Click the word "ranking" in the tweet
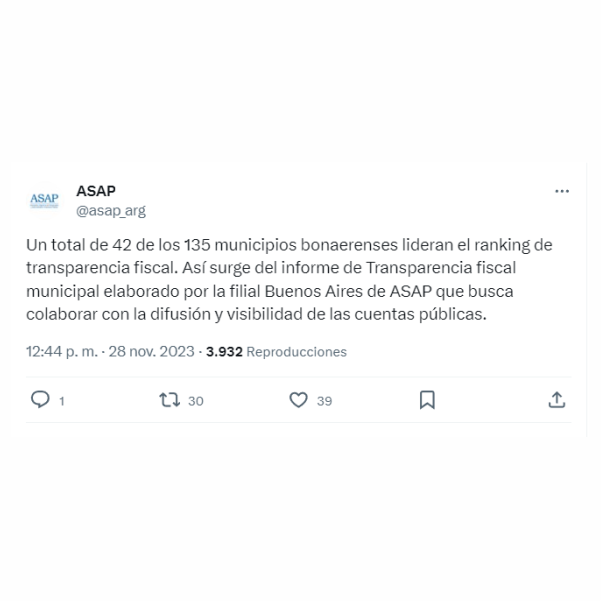Screen dimensions: 601x601 [x=501, y=245]
